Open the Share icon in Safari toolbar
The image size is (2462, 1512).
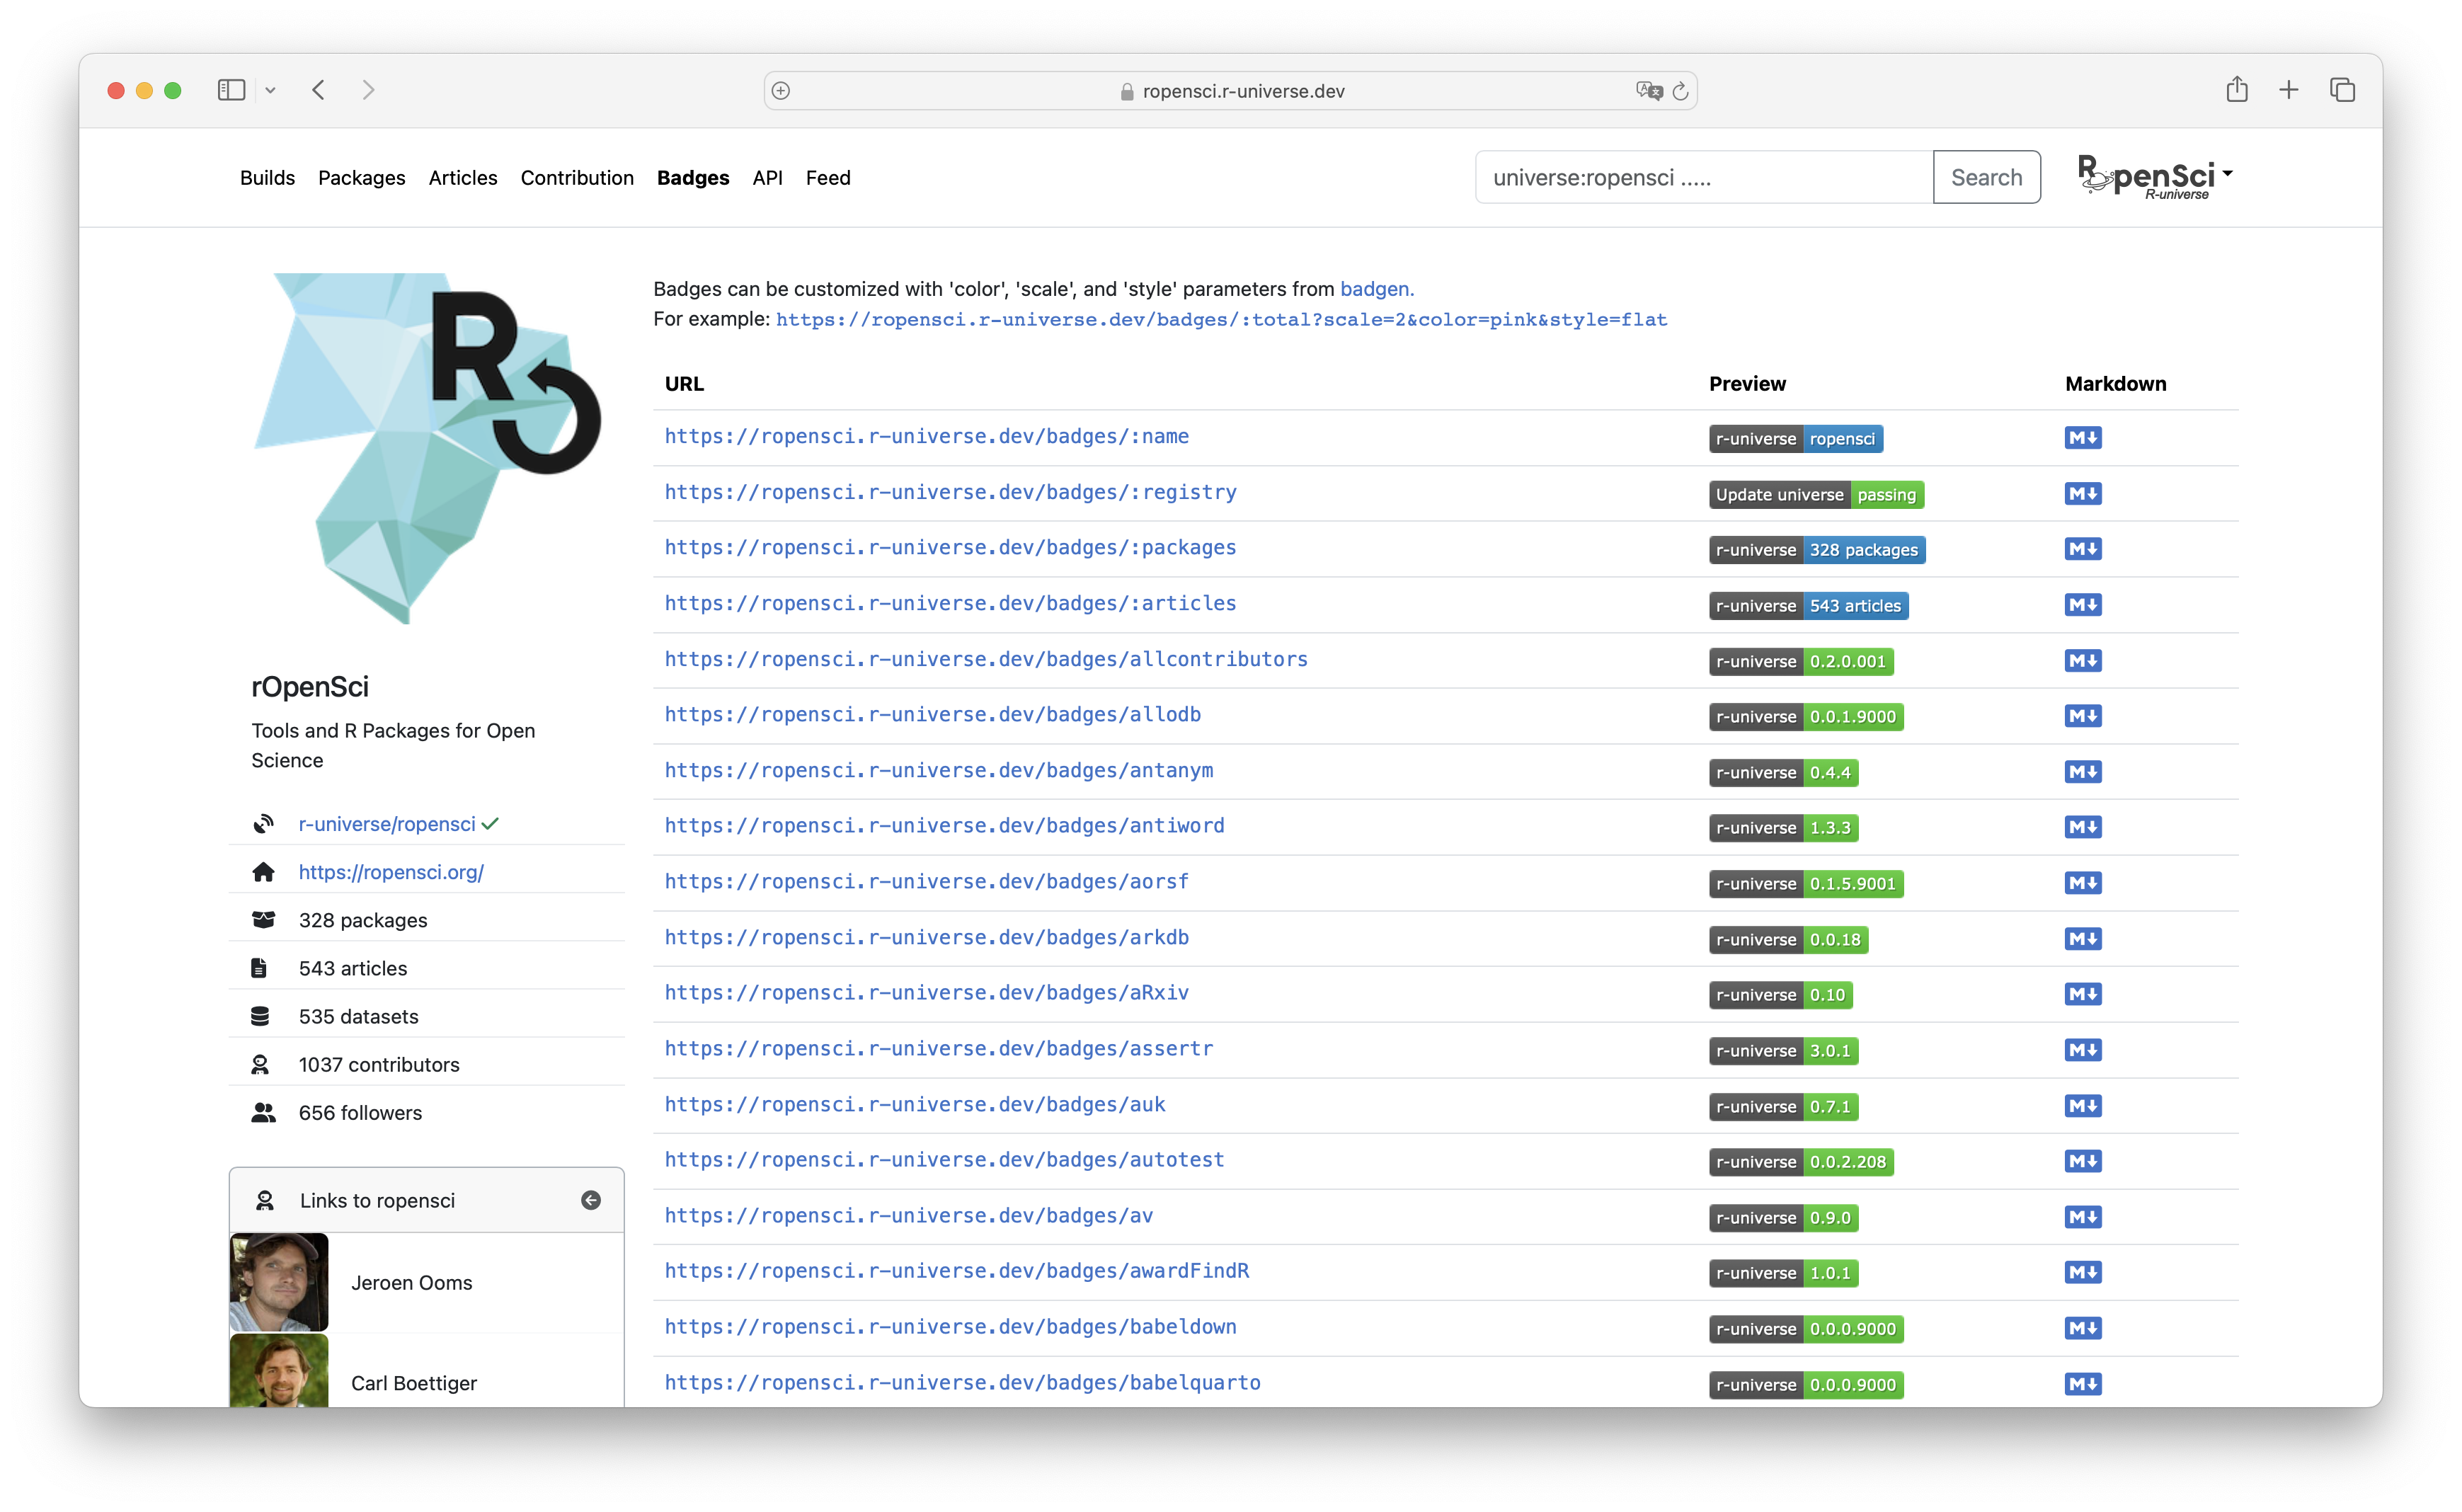point(2237,90)
